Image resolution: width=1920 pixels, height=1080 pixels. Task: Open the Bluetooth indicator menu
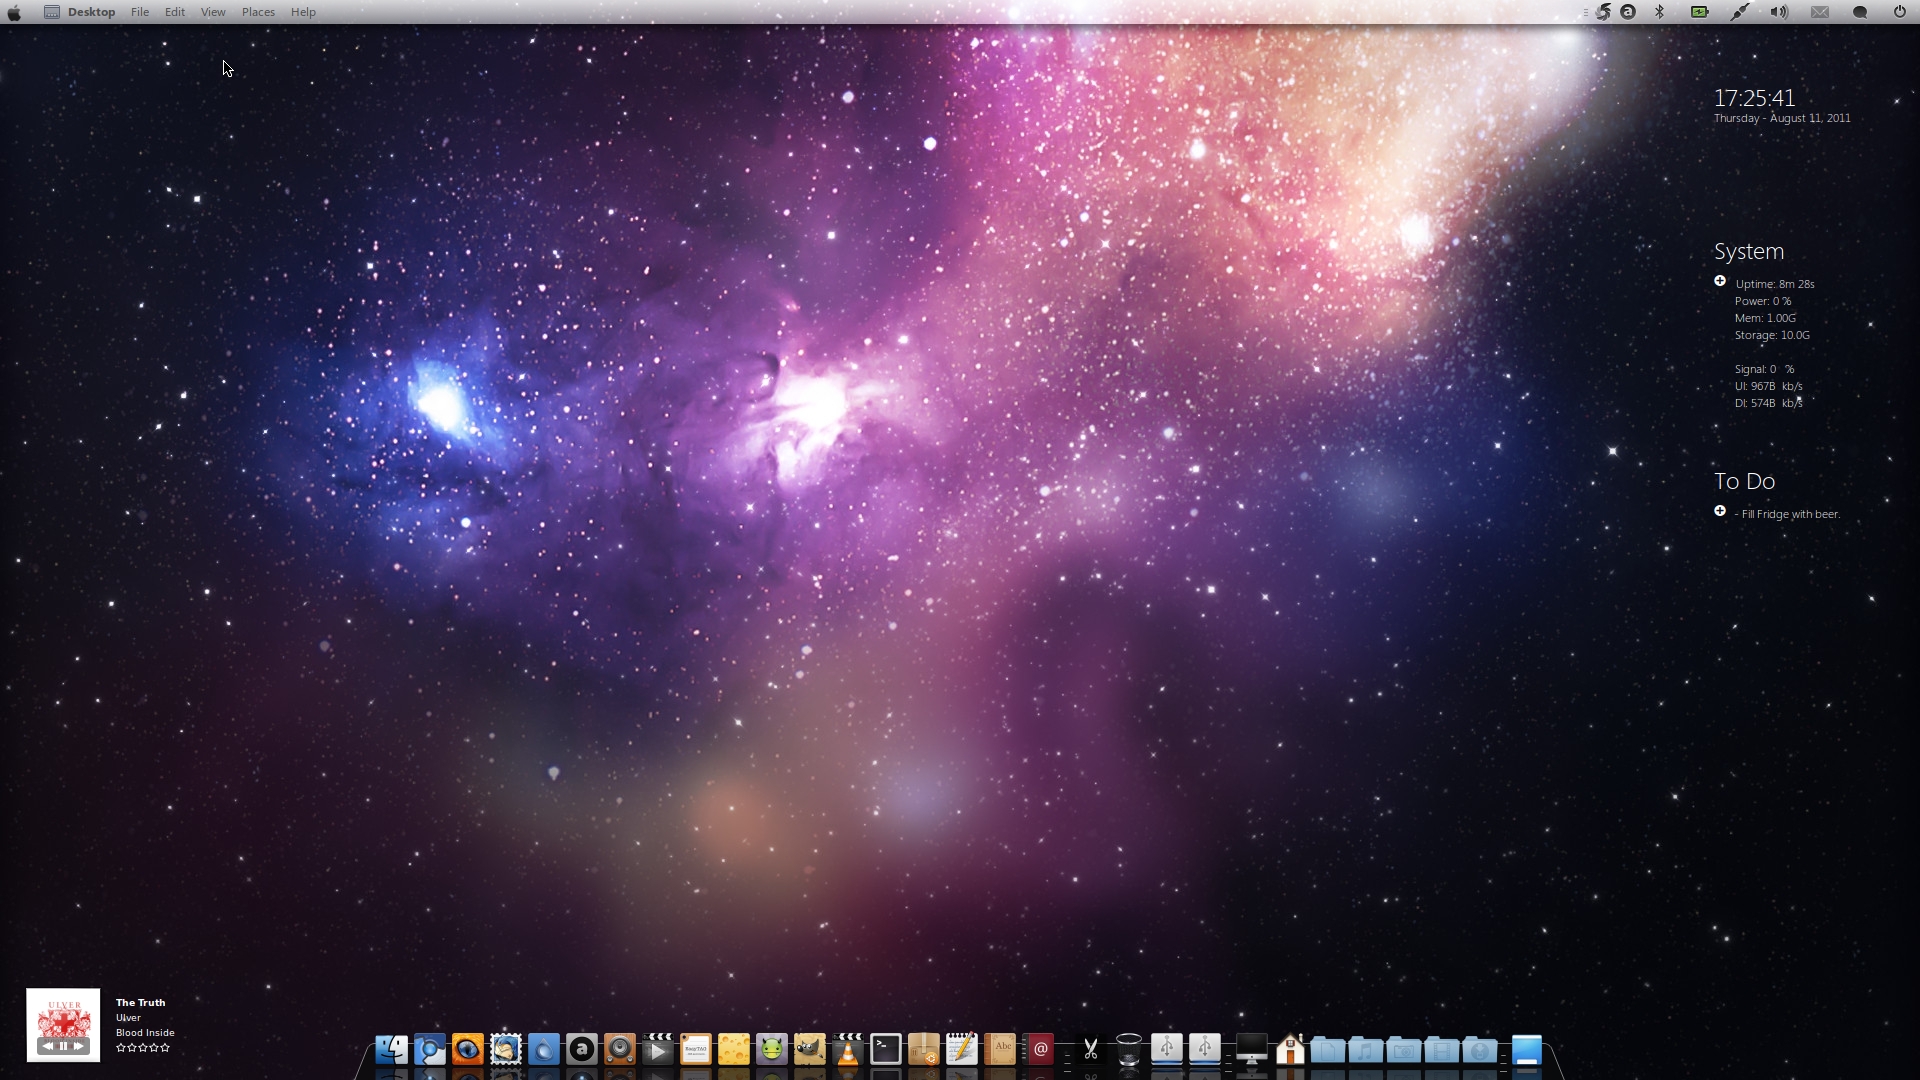pyautogui.click(x=1660, y=12)
